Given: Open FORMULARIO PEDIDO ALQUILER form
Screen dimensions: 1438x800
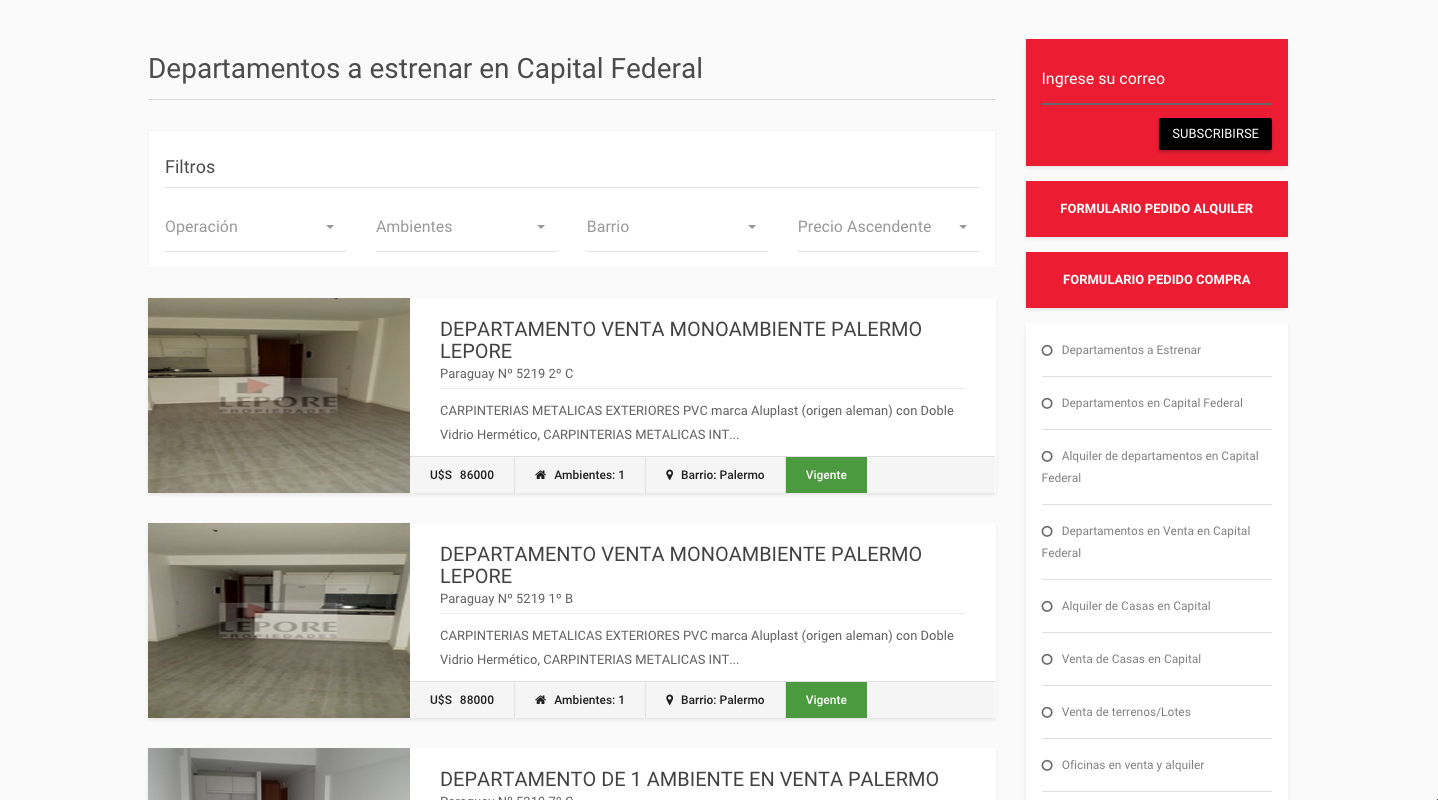Looking at the screenshot, I should coord(1157,209).
